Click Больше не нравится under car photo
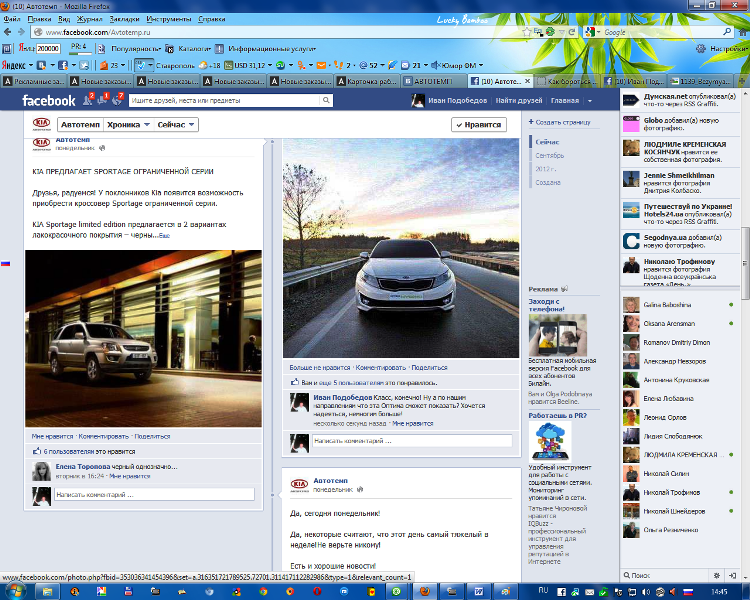Viewport: 750px width, 600px height. [x=320, y=367]
